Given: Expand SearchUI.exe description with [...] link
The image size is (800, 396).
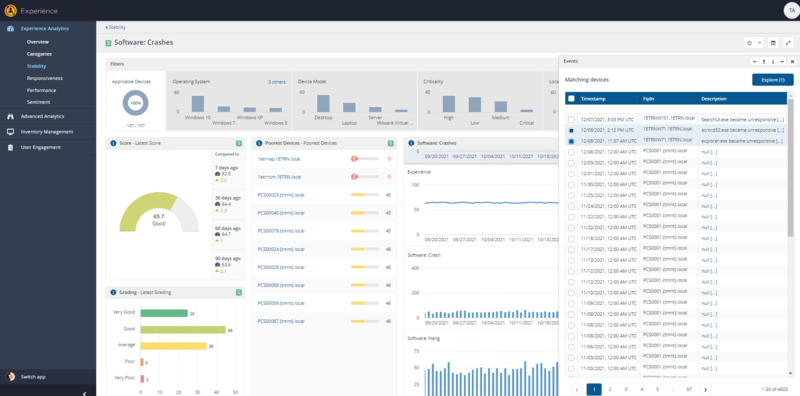Looking at the screenshot, I should [780, 119].
